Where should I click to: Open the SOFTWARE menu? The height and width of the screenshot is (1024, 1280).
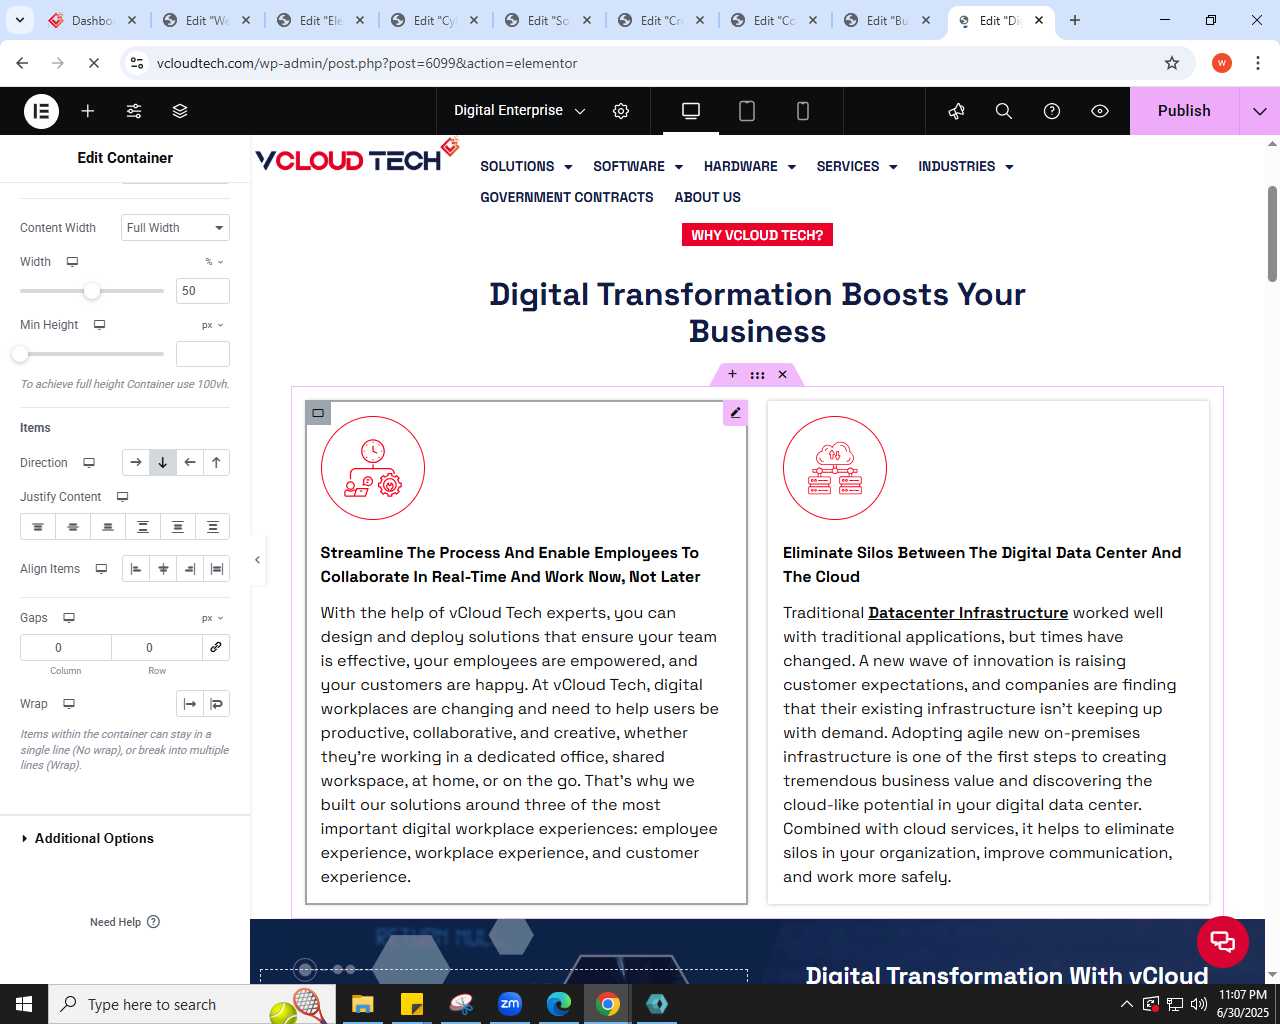[x=638, y=166]
